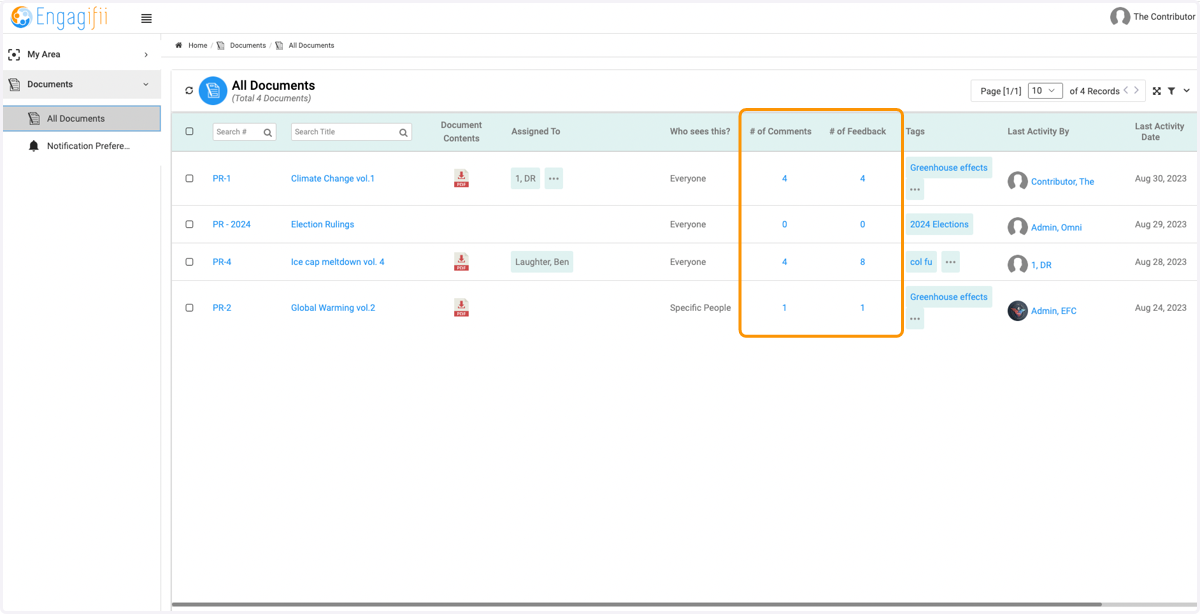Download PDF for Global Warming vol.2
The width and height of the screenshot is (1200, 614).
point(461,307)
